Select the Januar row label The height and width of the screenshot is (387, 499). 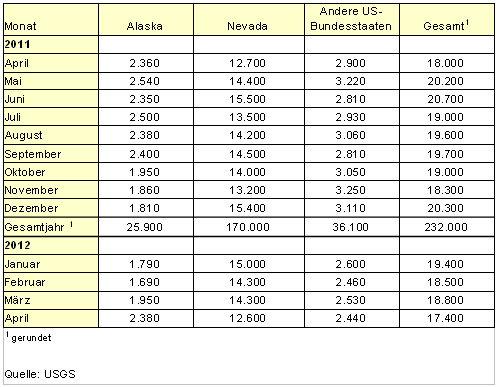coord(22,264)
